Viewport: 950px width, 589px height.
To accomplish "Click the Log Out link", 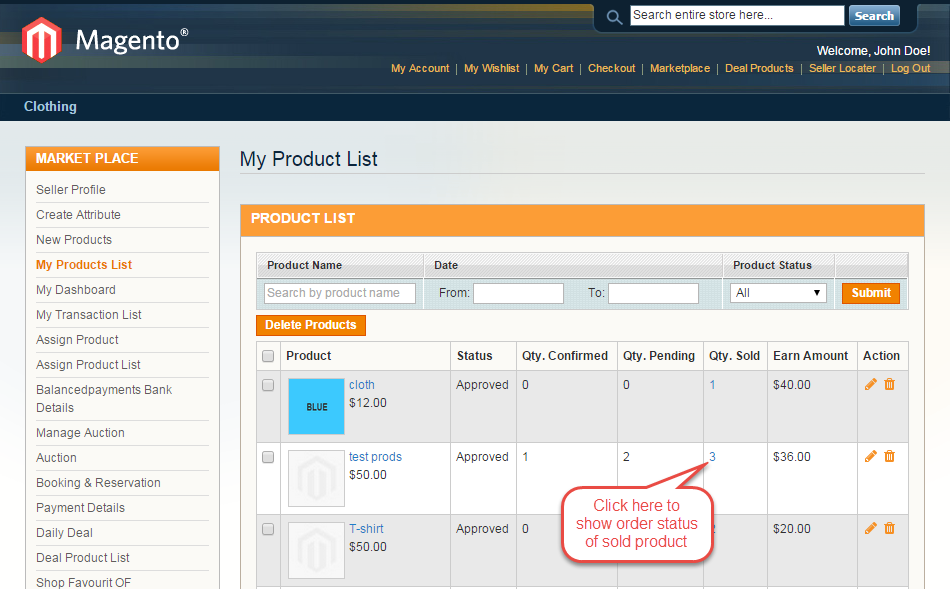I will pos(910,69).
